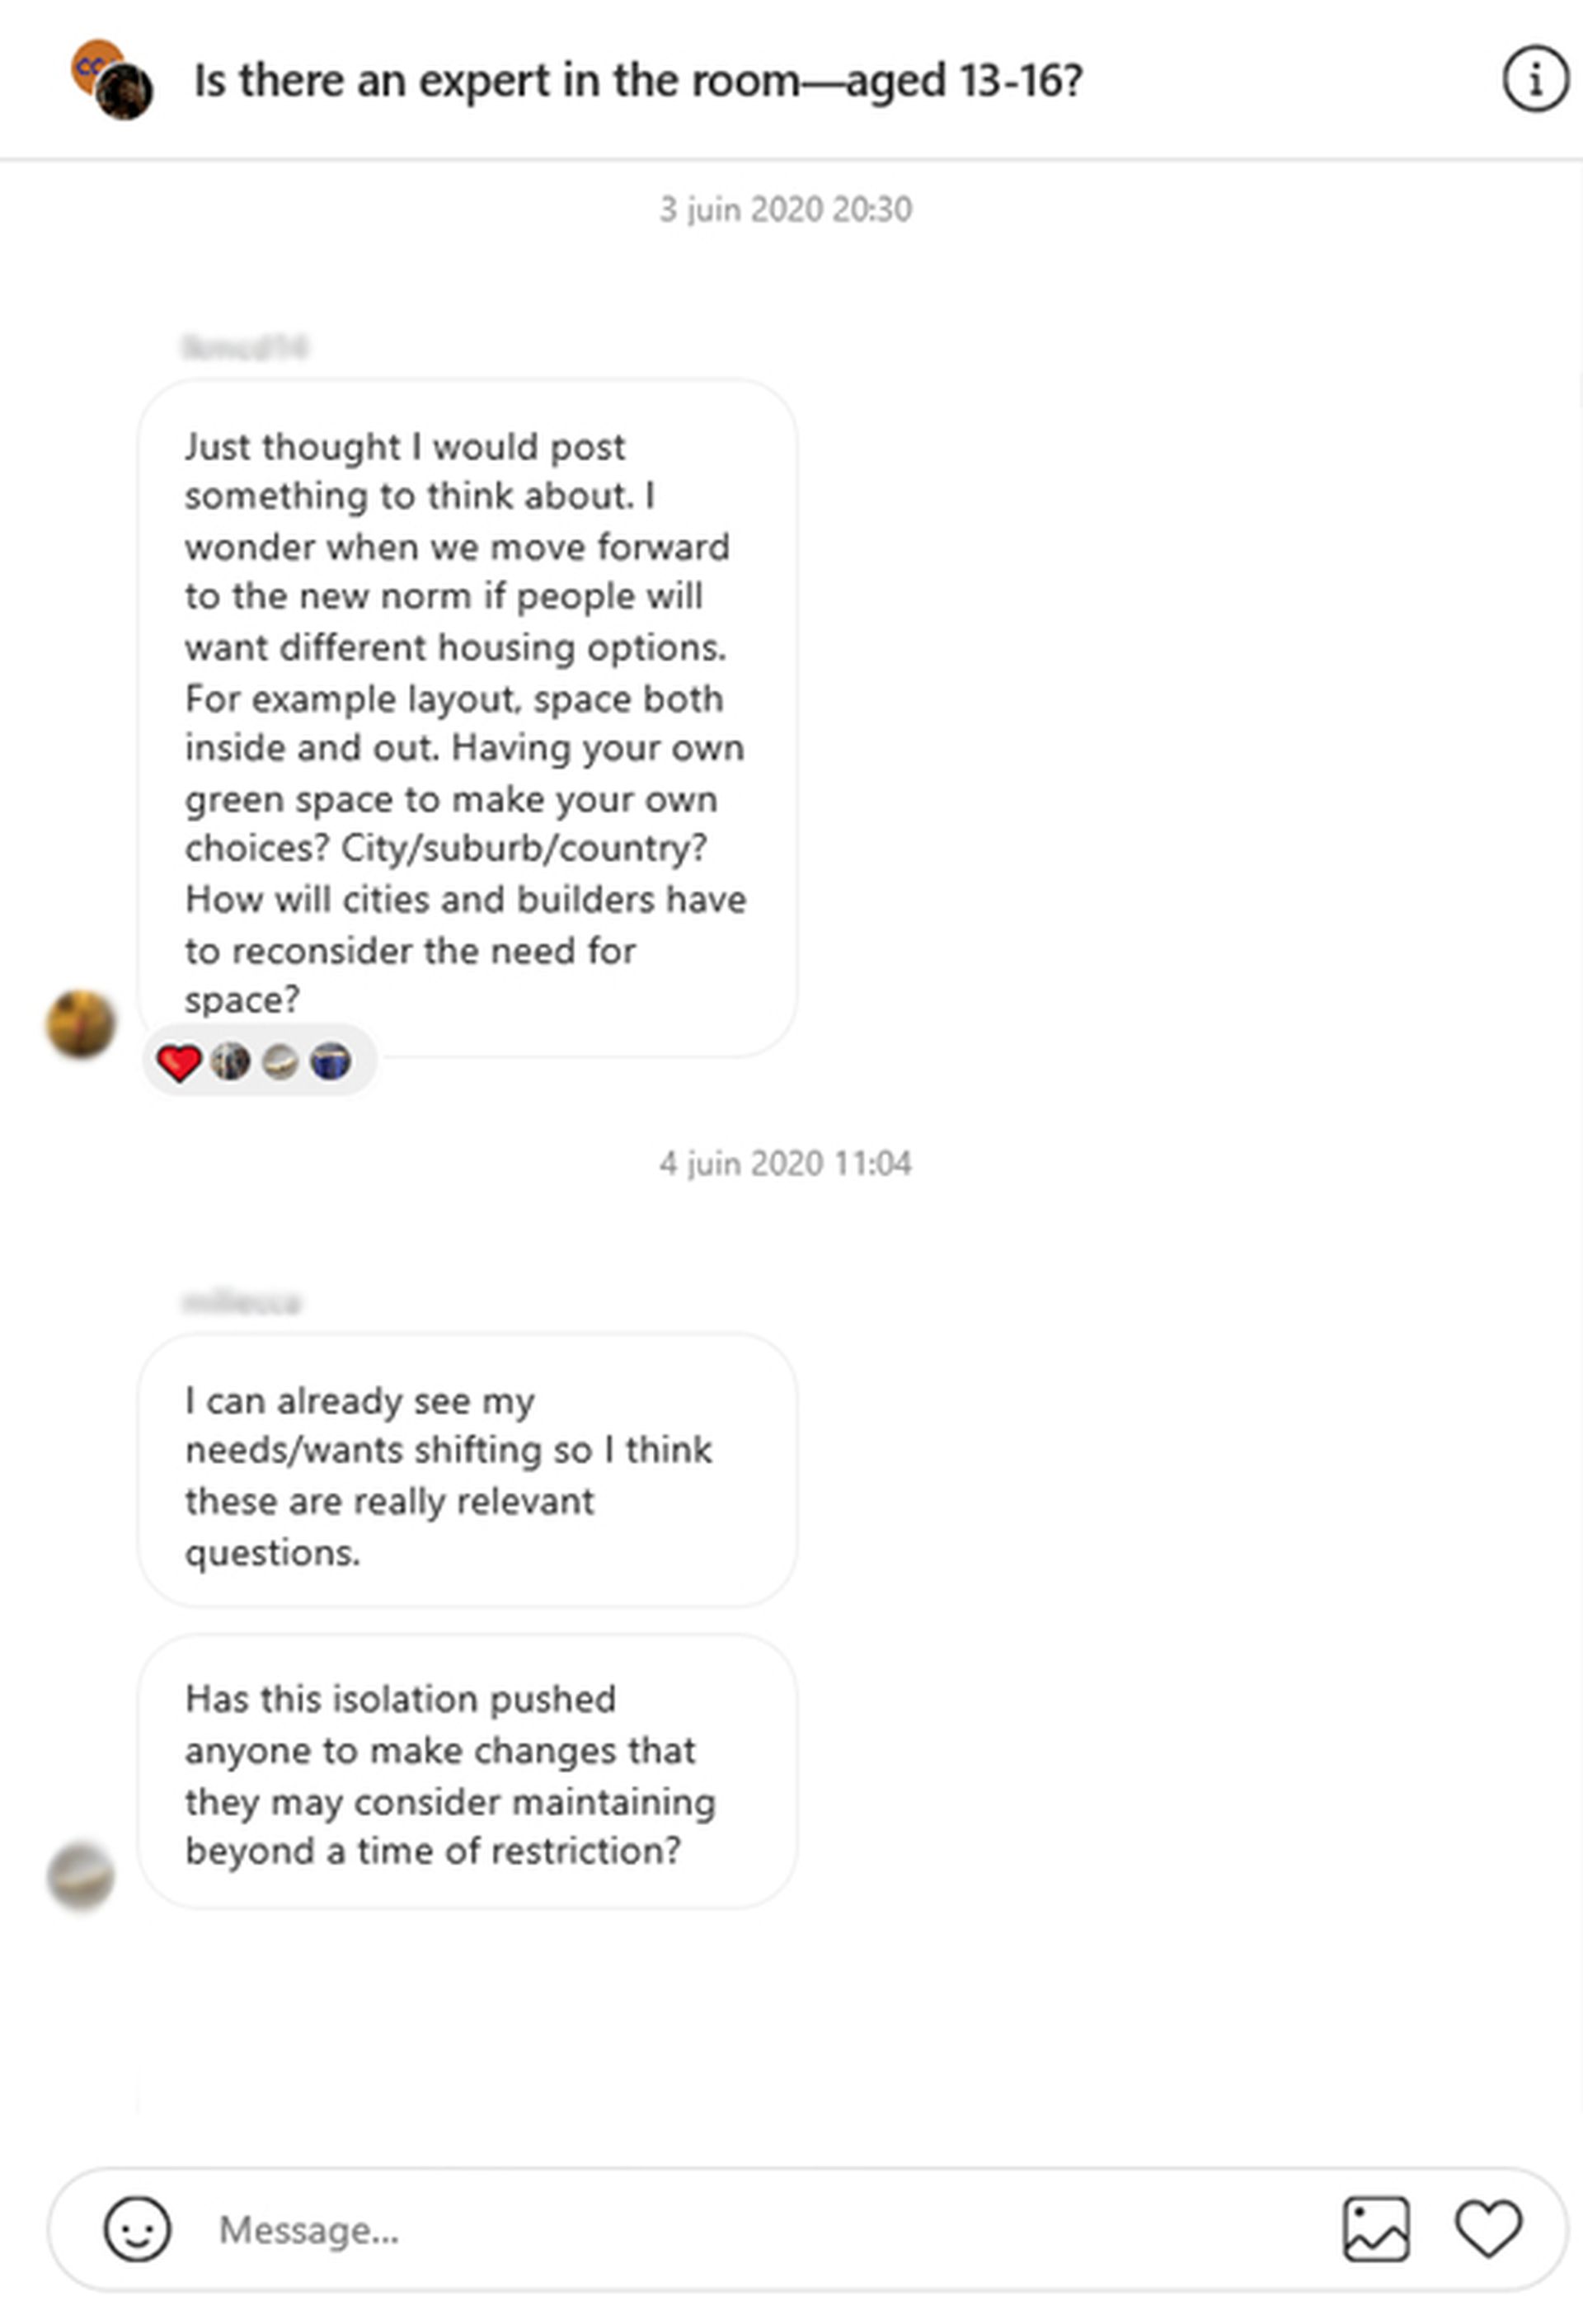Click the blurred username above second message

coord(241,1302)
